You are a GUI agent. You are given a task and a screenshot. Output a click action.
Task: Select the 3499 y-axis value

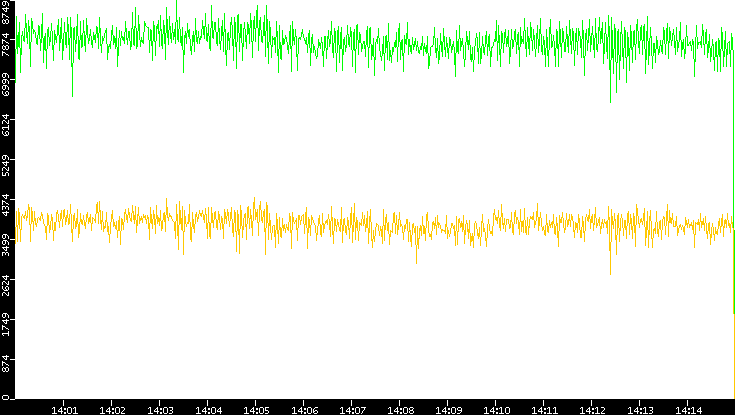(x=6, y=245)
